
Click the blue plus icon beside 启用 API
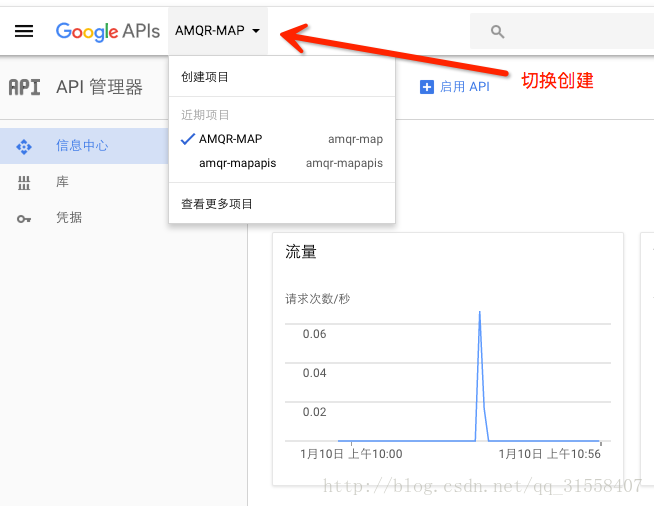tap(427, 87)
